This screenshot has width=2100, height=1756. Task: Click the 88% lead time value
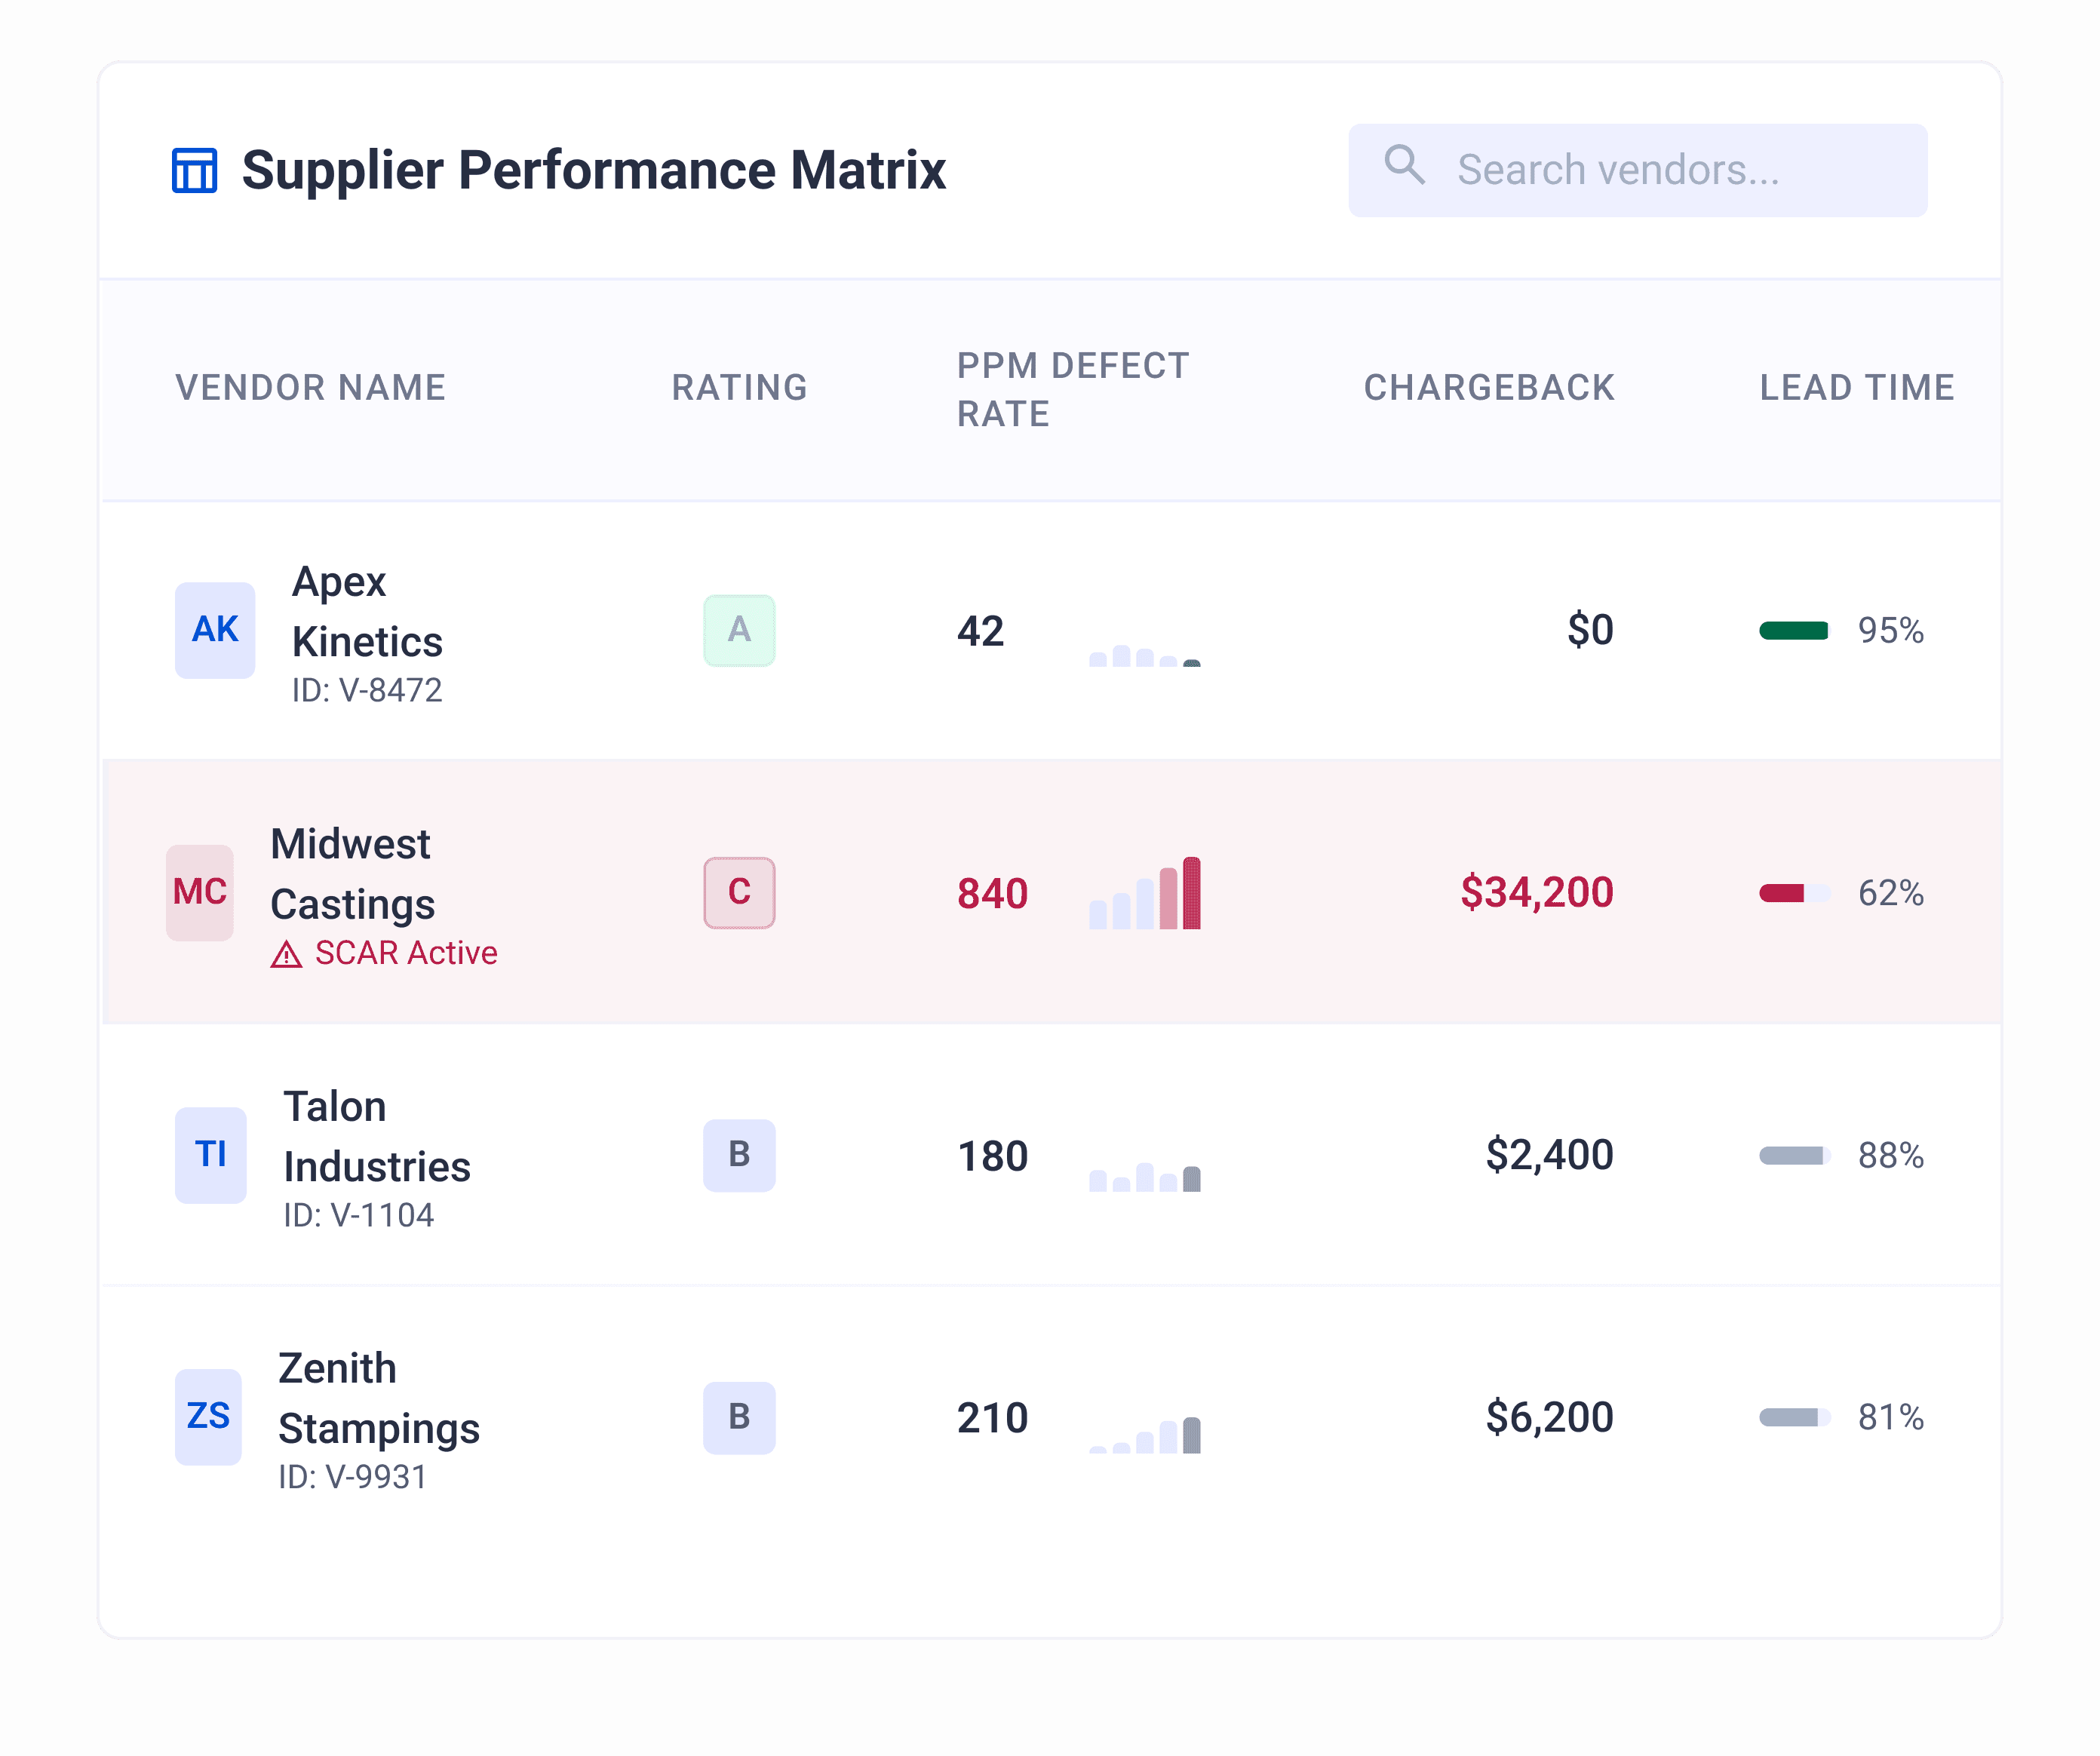click(x=1890, y=1155)
